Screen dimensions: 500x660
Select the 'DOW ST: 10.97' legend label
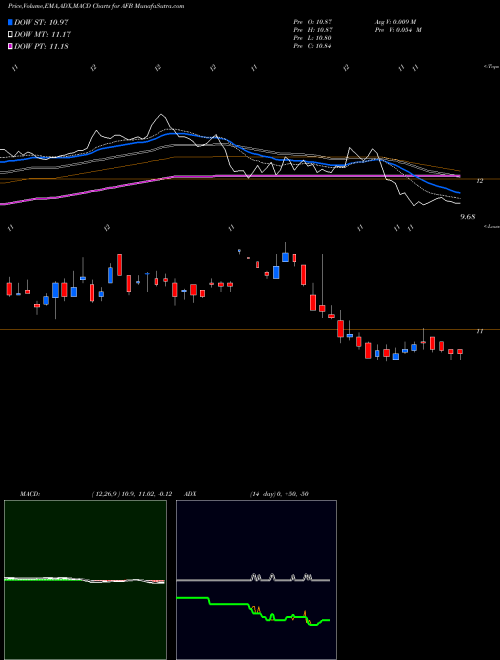pyautogui.click(x=41, y=22)
